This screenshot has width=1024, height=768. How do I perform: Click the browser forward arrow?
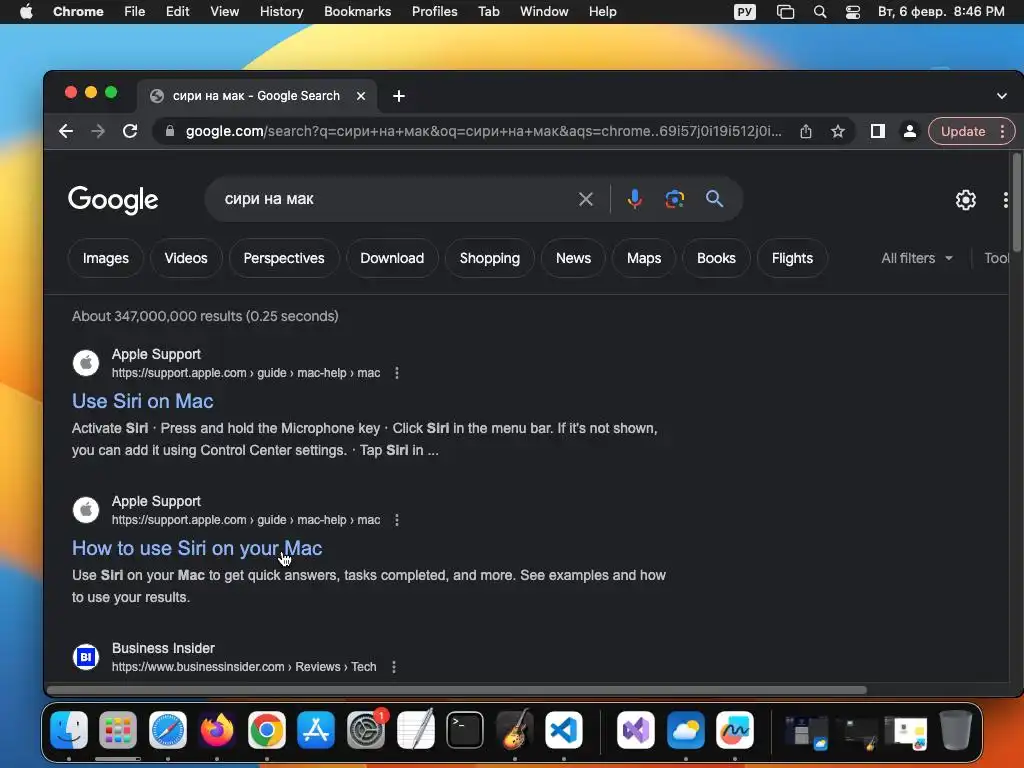pyautogui.click(x=98, y=131)
